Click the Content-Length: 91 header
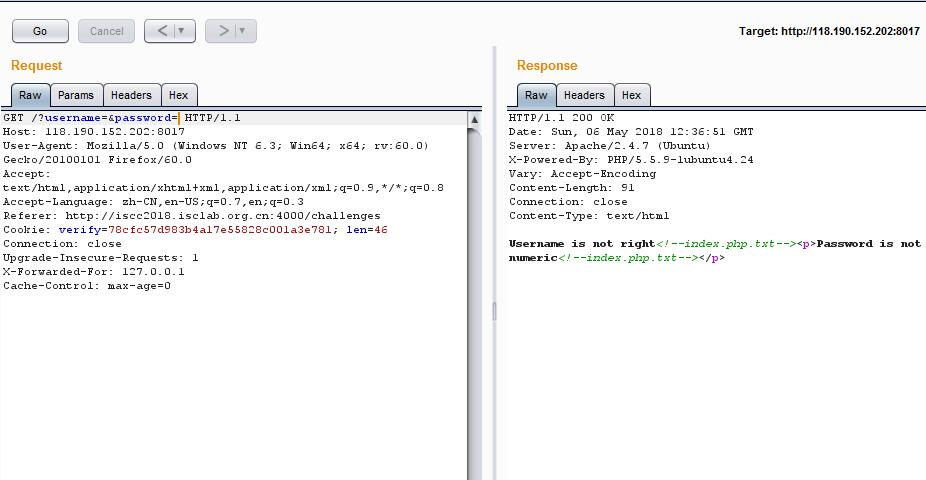This screenshot has height=480, width=926. [x=572, y=188]
